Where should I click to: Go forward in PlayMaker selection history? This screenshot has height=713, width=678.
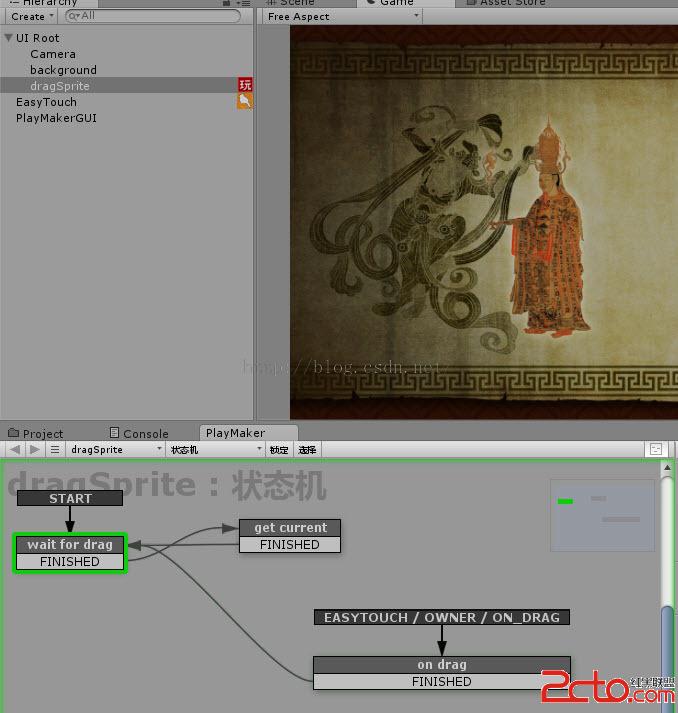34,450
